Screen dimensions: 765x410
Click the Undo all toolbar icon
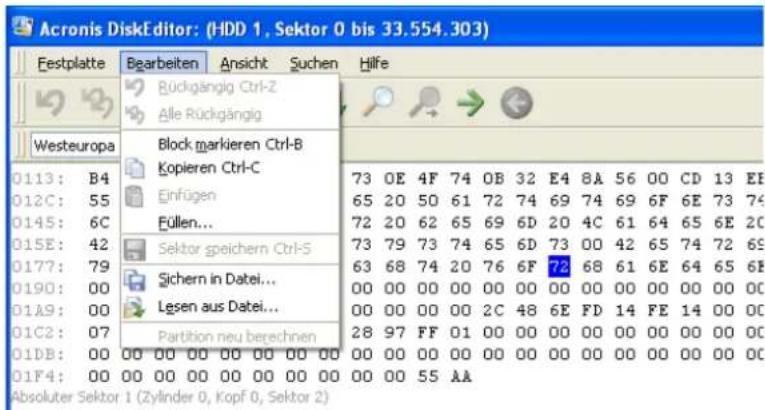point(98,103)
